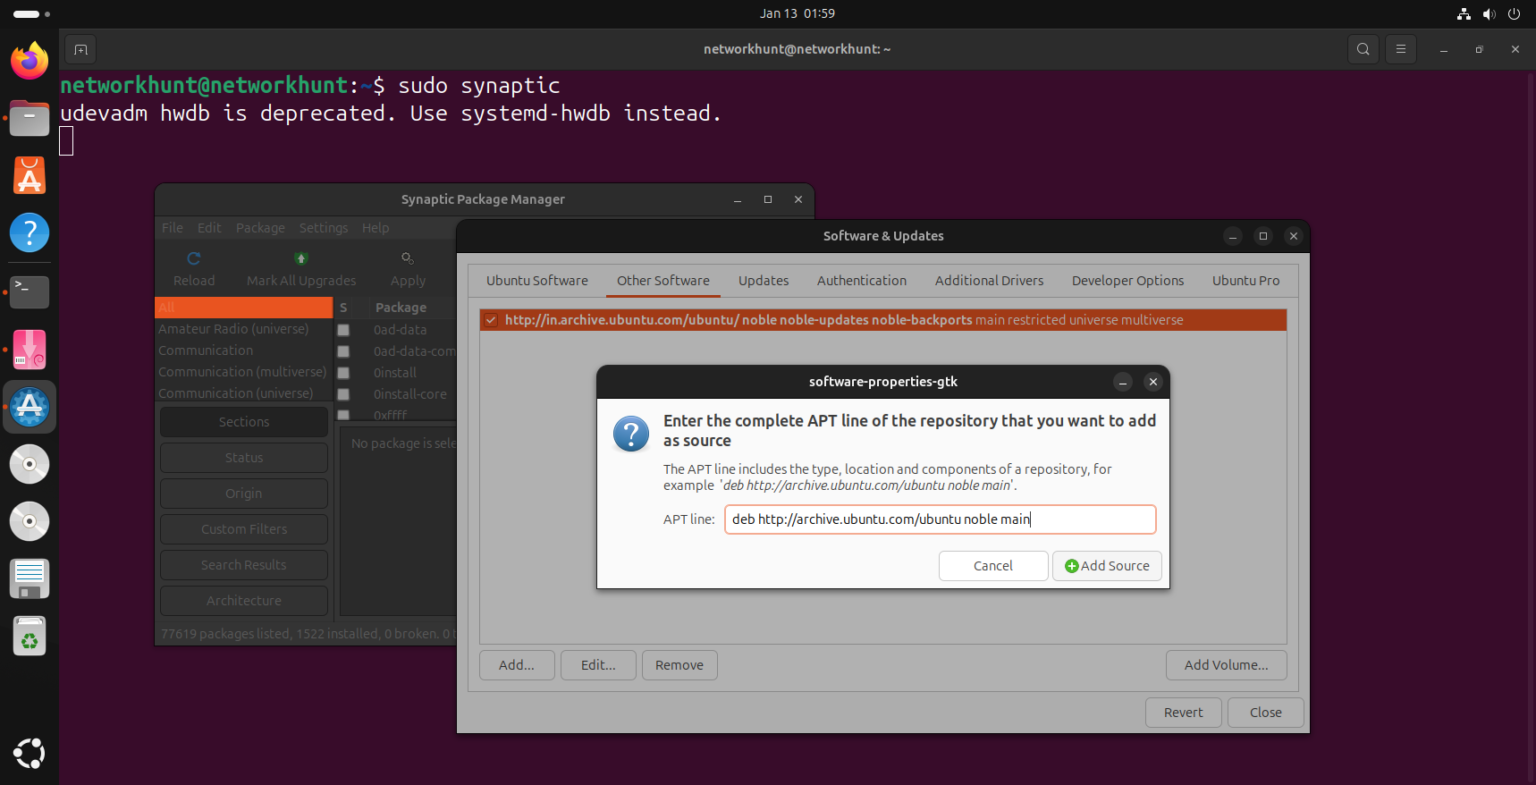Toggle the checkbox beside 0install-core

(343, 393)
